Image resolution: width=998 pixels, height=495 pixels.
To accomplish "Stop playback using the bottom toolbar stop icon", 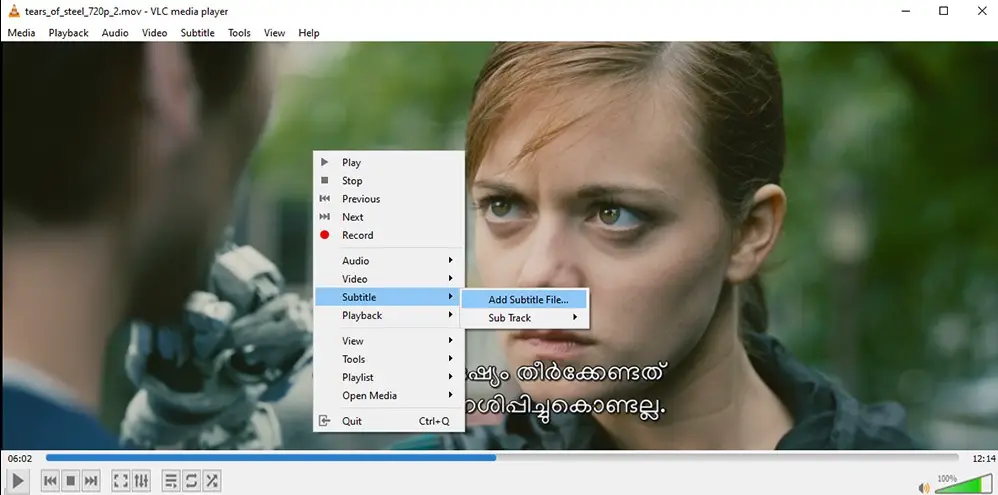I will [71, 481].
